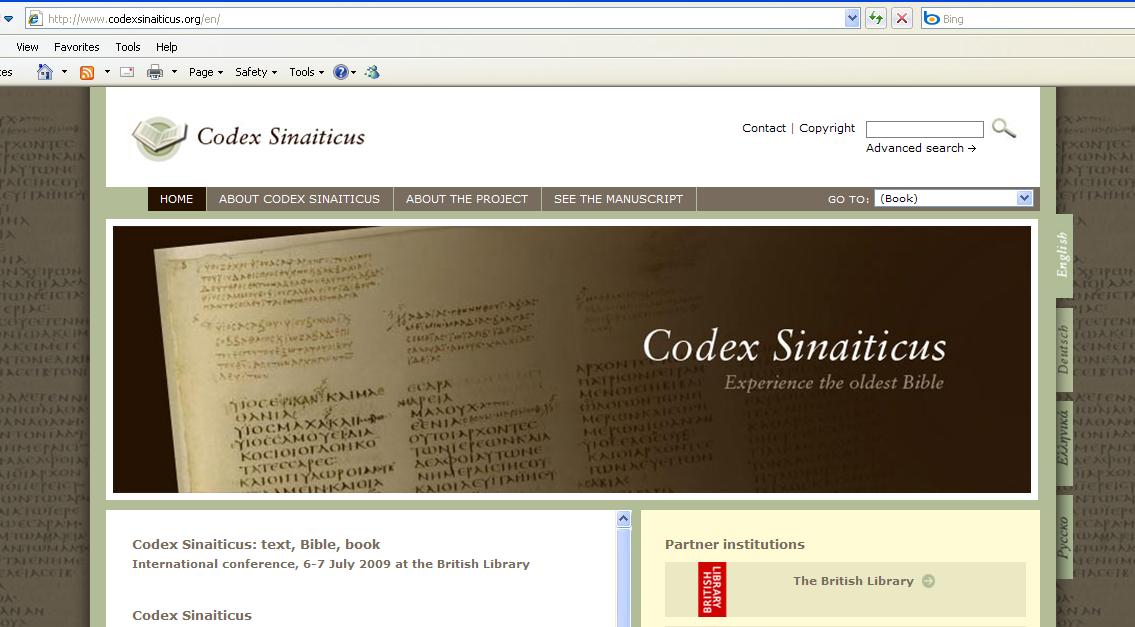Click the British Library red logo
Screen dimensions: 1135x627
pyautogui.click(x=713, y=590)
